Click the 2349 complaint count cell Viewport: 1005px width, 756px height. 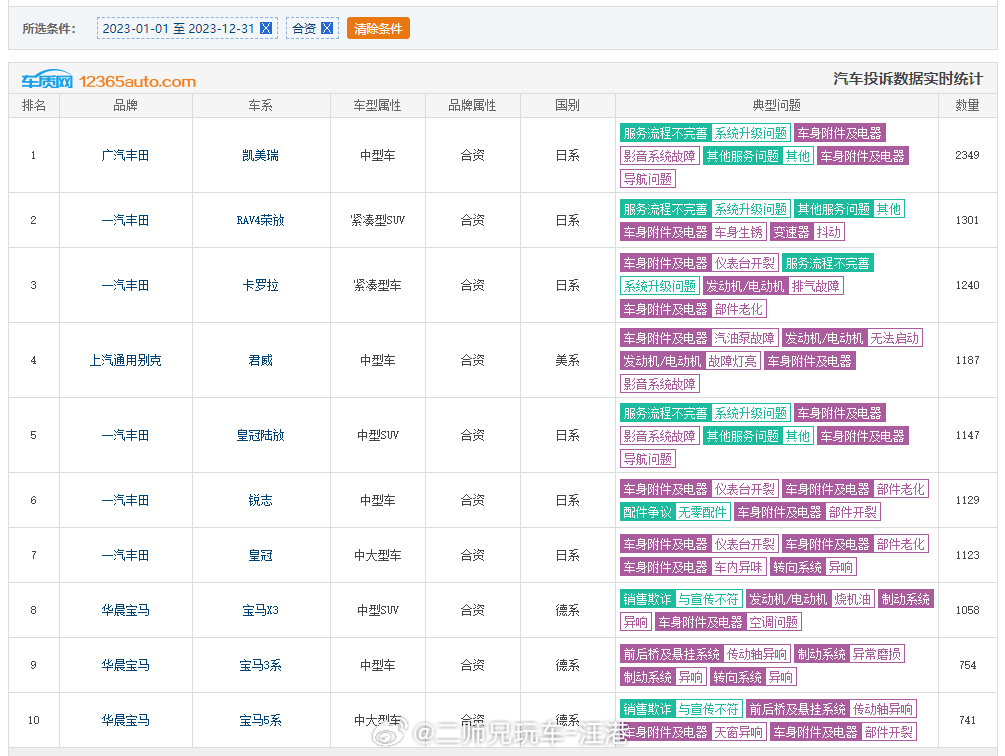(967, 155)
